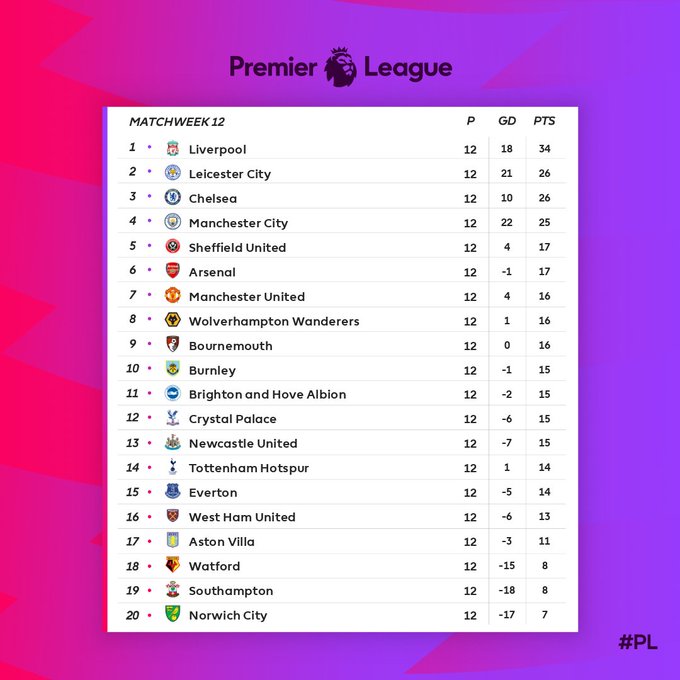Click the Norwich City canary badge
Viewport: 680px width, 680px height.
point(173,614)
